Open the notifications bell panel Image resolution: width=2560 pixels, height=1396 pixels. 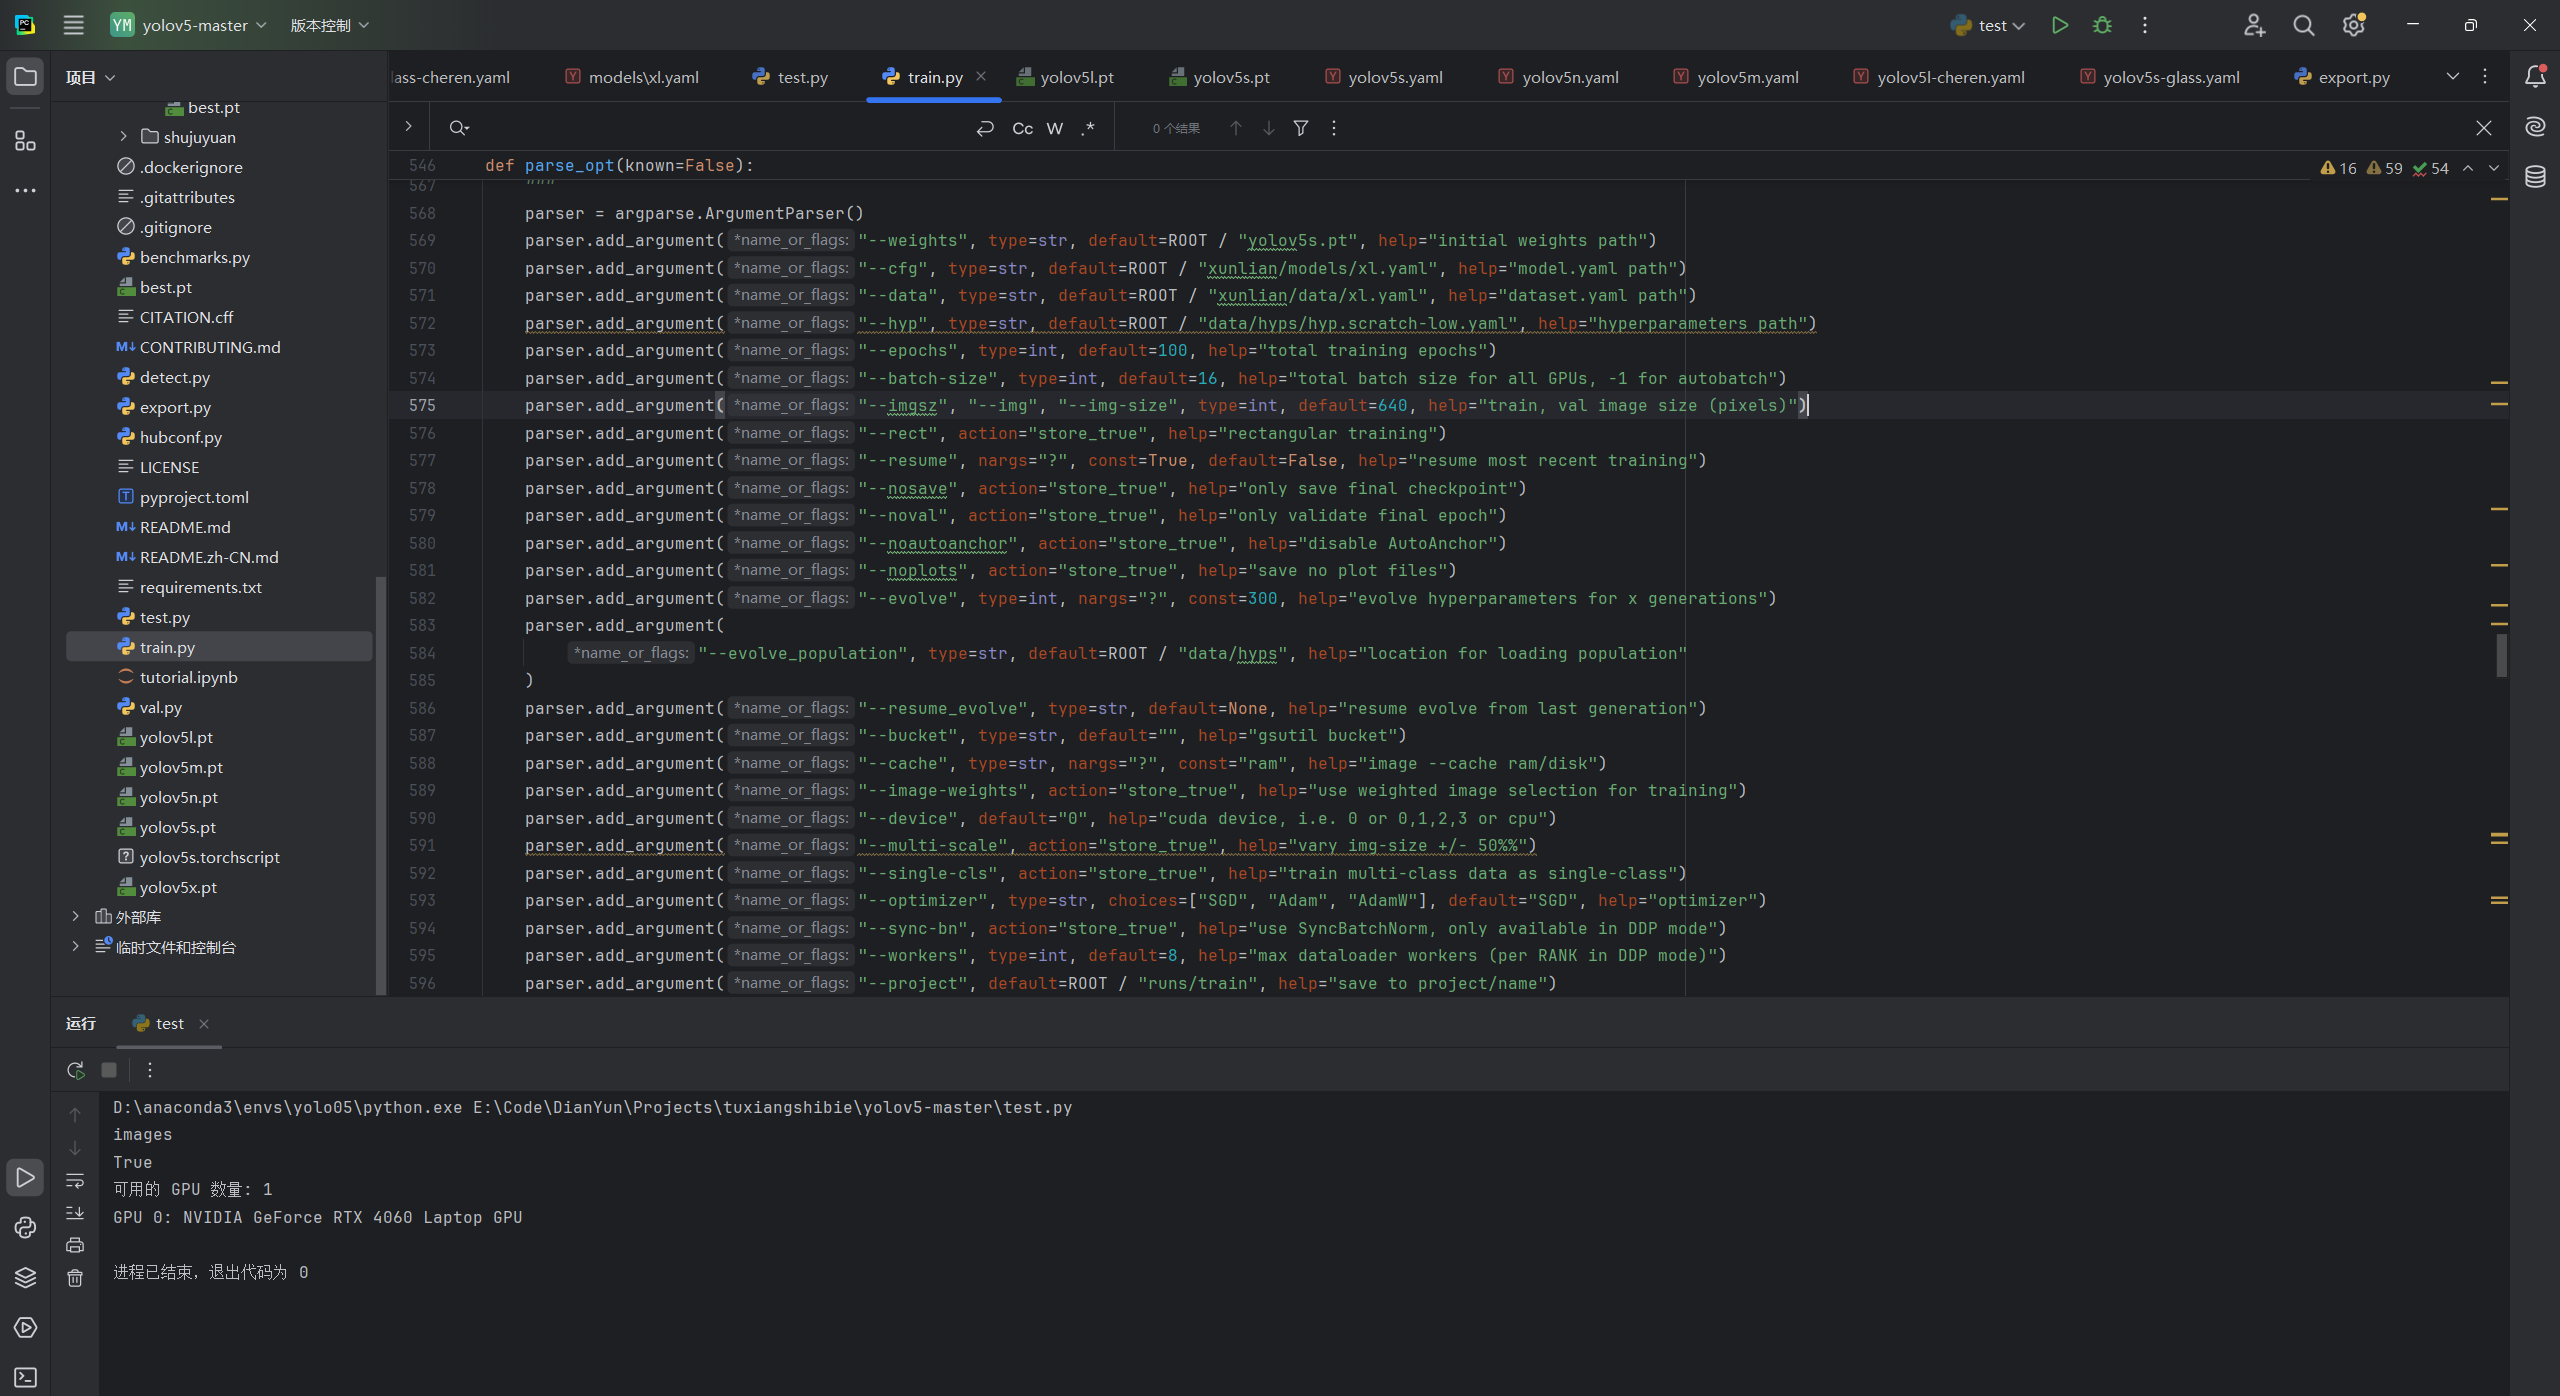pyautogui.click(x=2535, y=77)
